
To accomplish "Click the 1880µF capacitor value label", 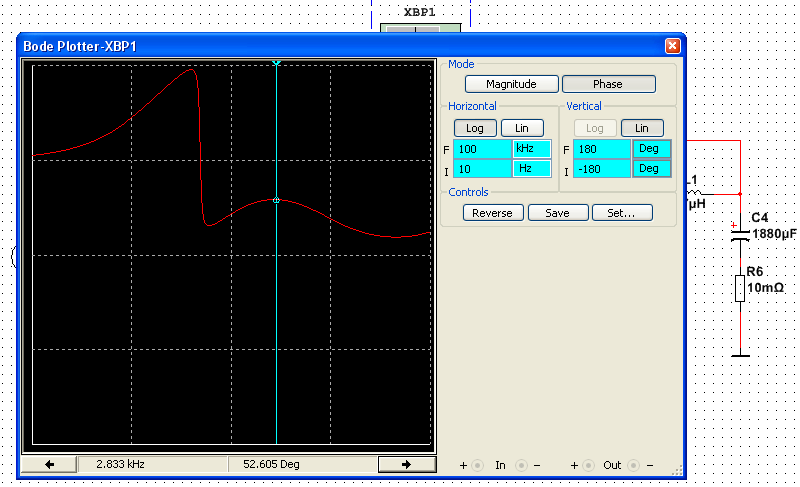I will pyautogui.click(x=774, y=234).
